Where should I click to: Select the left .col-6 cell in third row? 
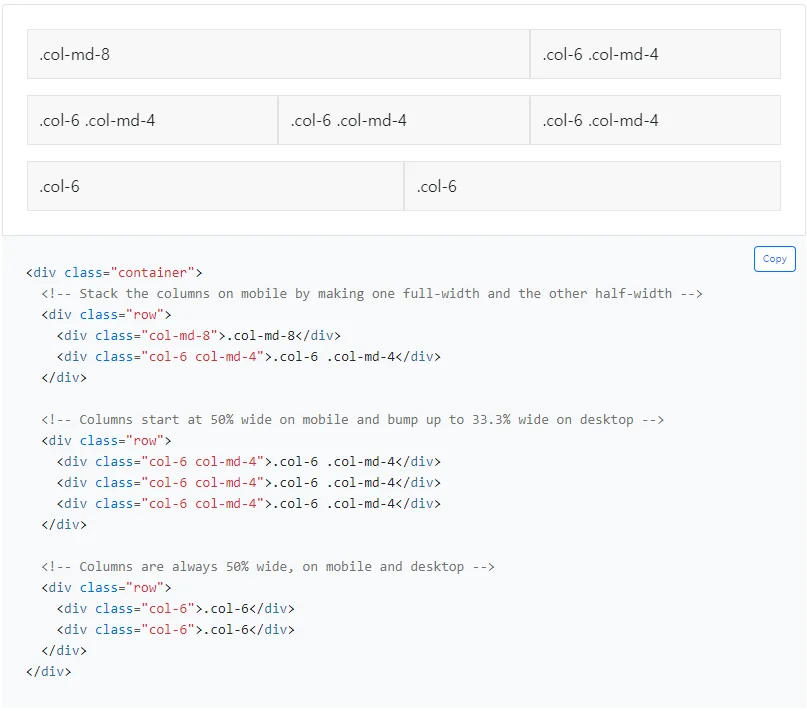[215, 187]
